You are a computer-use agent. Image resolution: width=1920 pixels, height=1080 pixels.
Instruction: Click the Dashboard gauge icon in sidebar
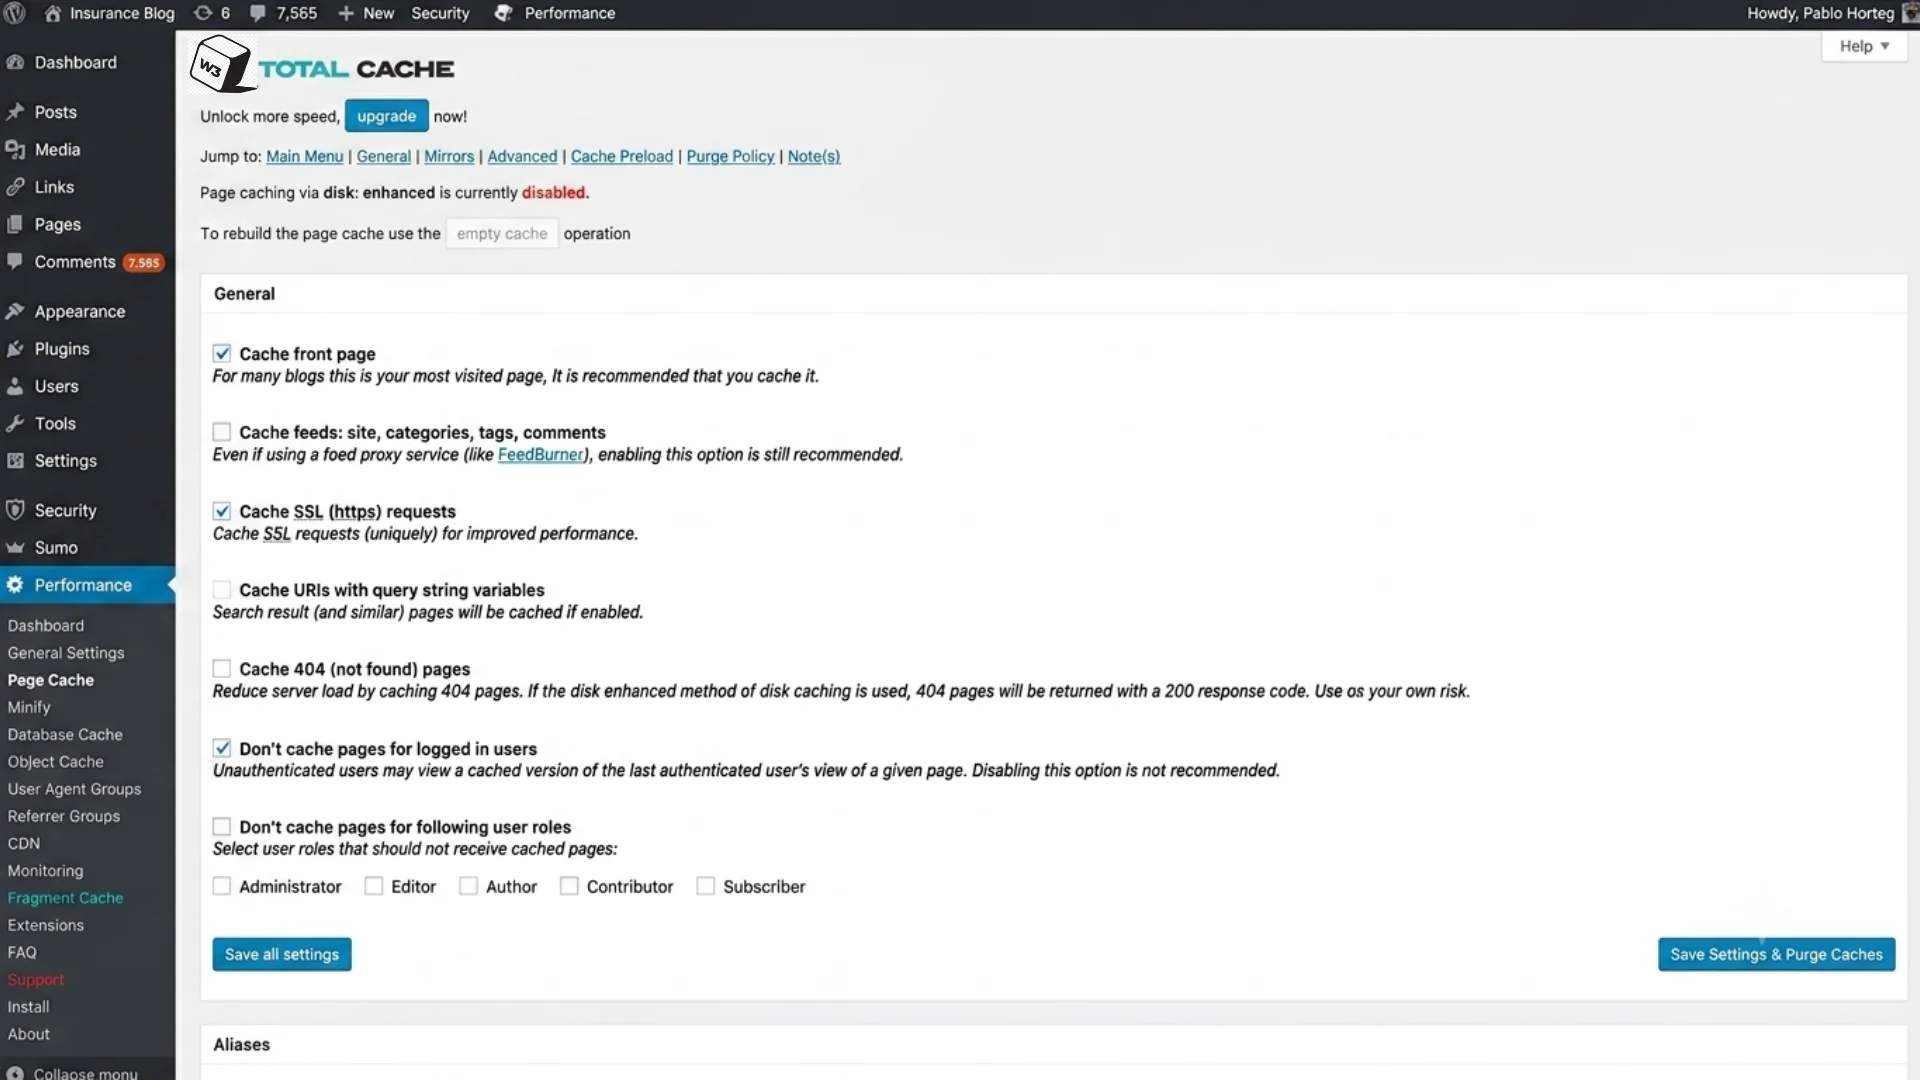[15, 62]
